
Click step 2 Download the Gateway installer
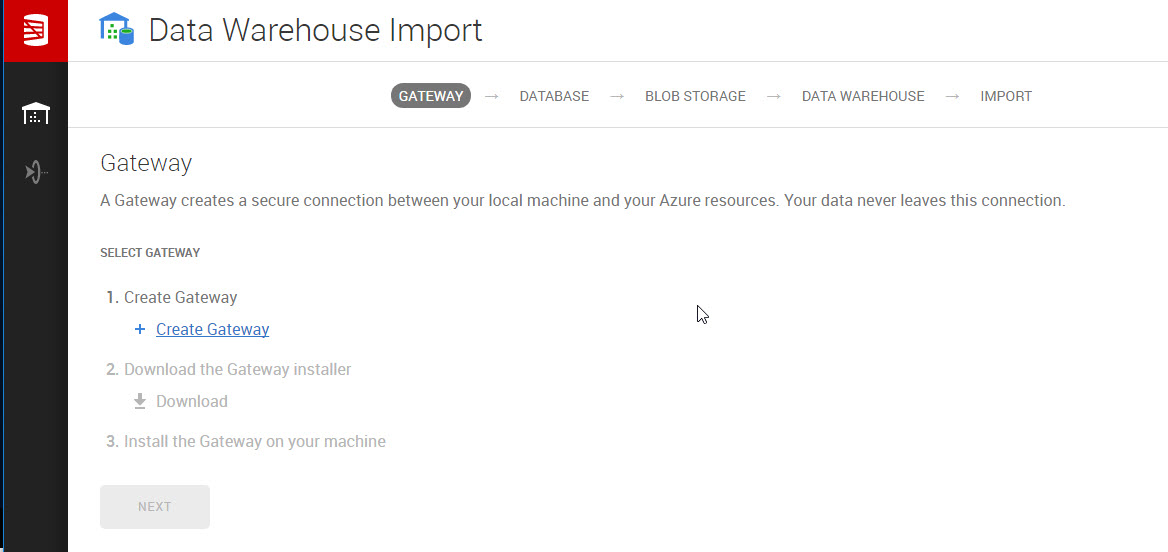tap(238, 369)
